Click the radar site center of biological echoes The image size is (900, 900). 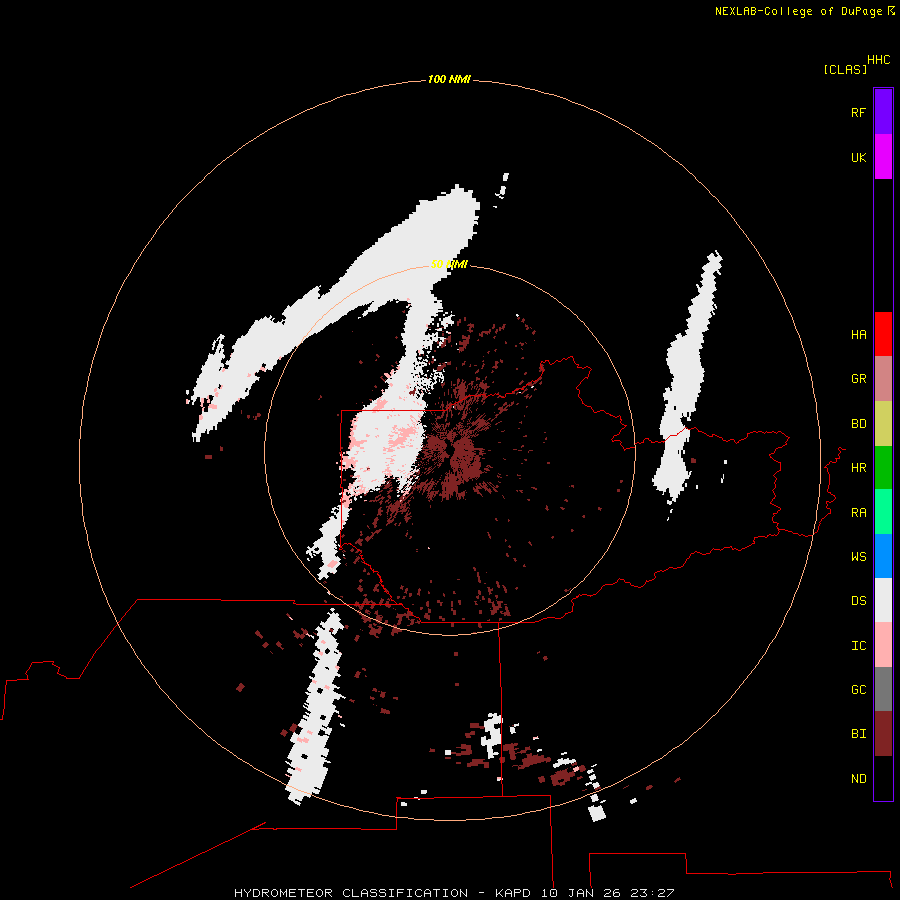click(x=451, y=452)
